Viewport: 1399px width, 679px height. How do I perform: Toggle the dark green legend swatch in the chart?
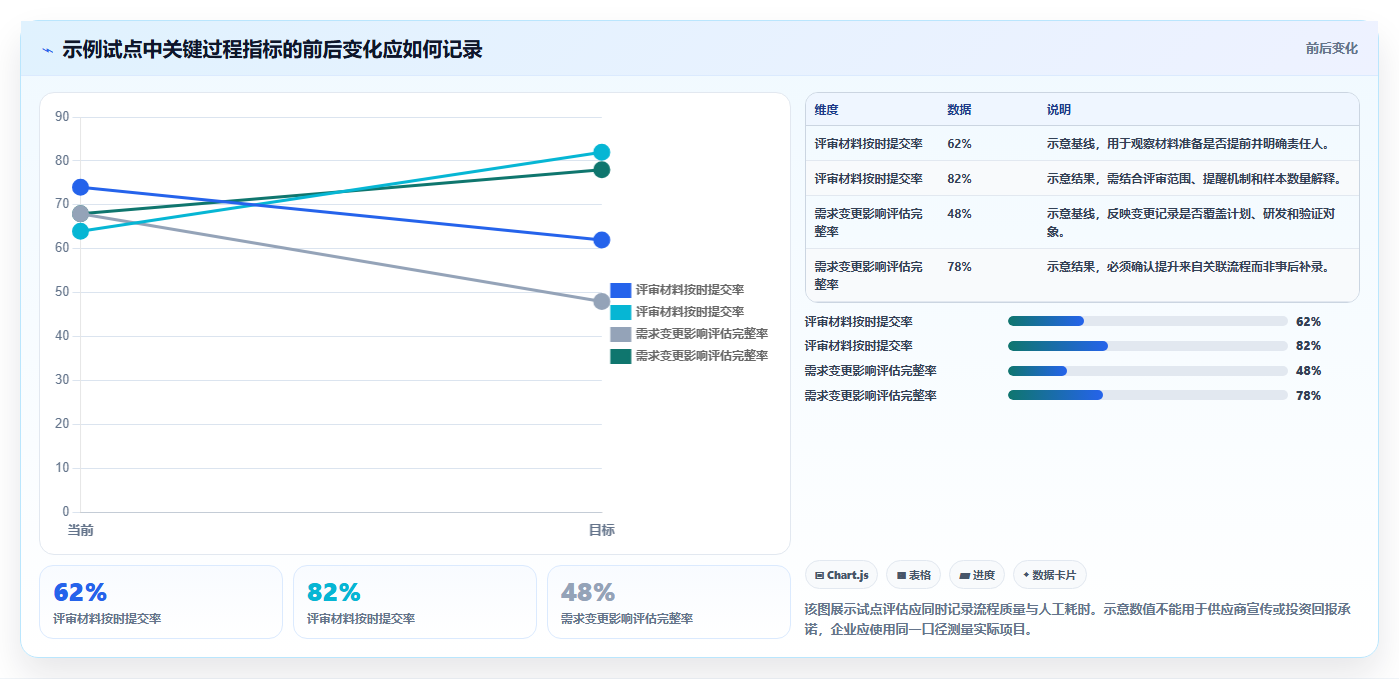coord(621,356)
